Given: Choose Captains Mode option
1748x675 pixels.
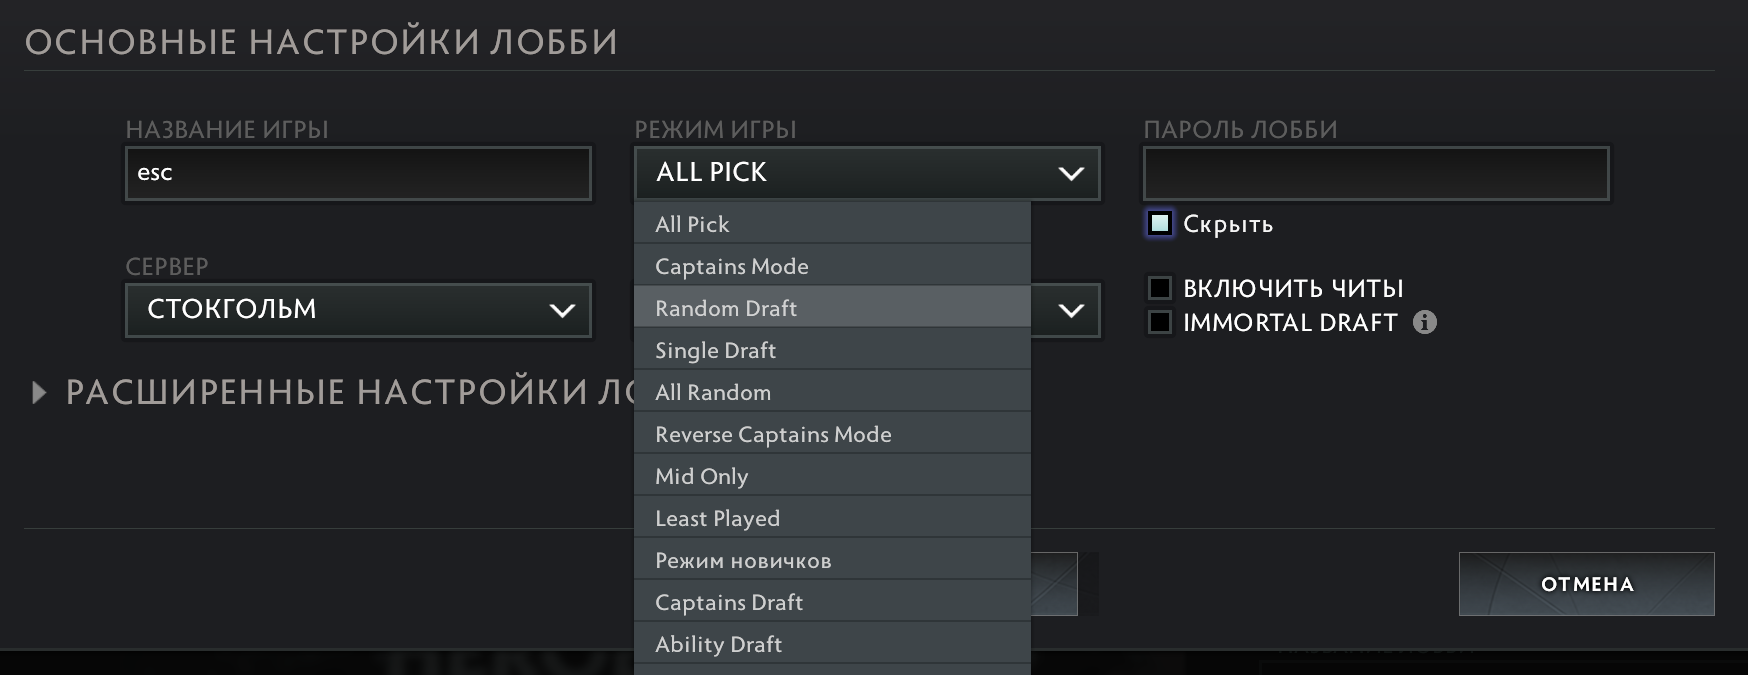Looking at the screenshot, I should pyautogui.click(x=832, y=266).
